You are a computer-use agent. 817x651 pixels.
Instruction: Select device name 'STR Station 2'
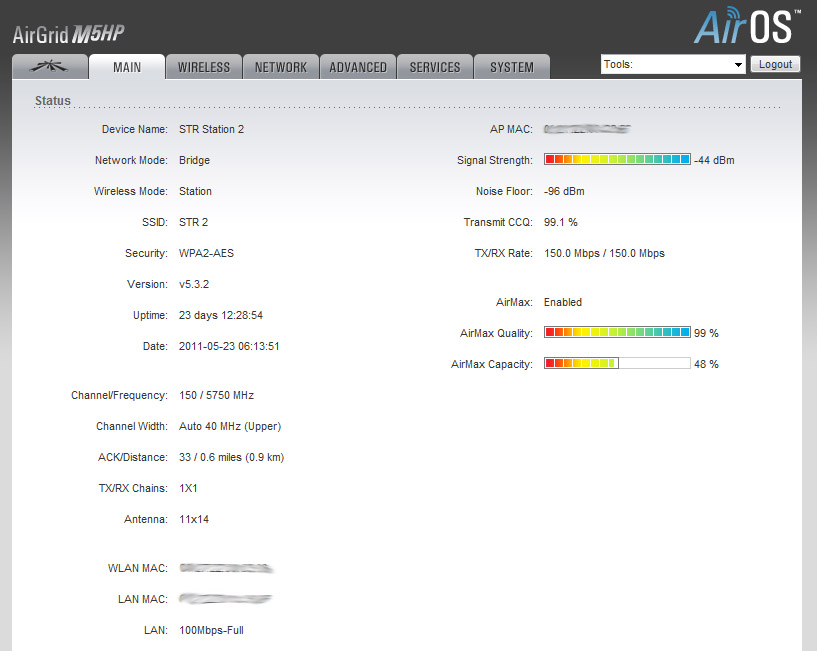pyautogui.click(x=212, y=129)
